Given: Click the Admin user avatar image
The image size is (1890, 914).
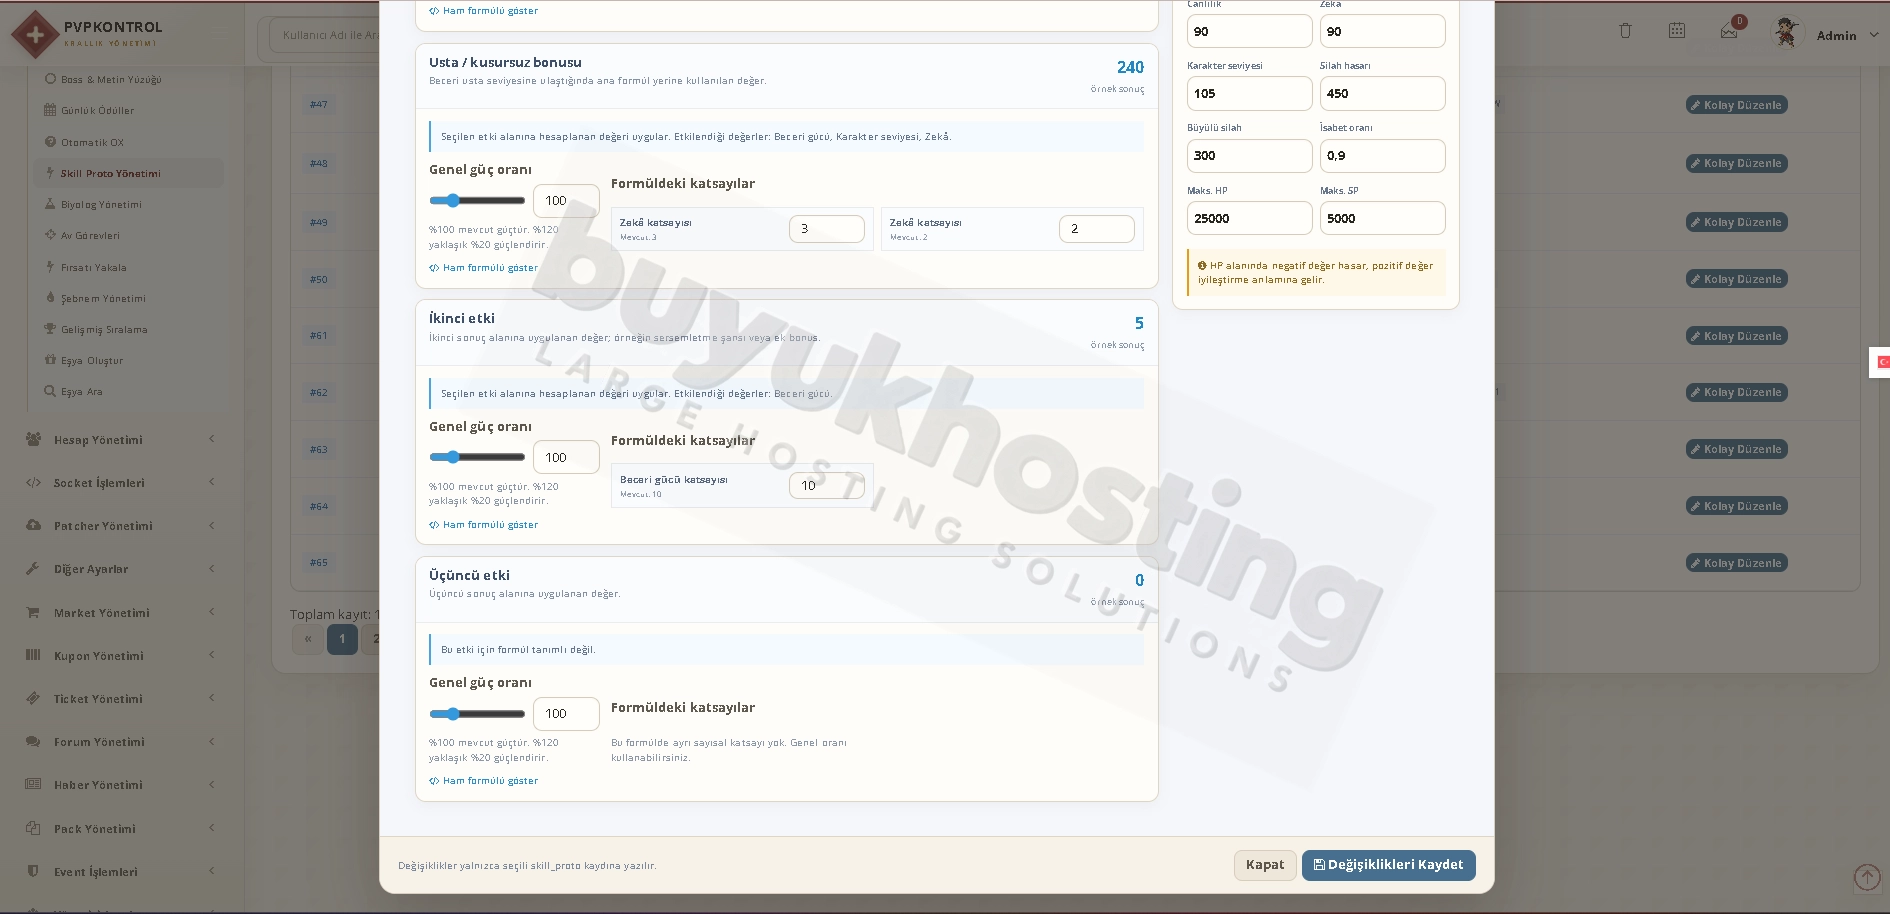Looking at the screenshot, I should 1786,32.
